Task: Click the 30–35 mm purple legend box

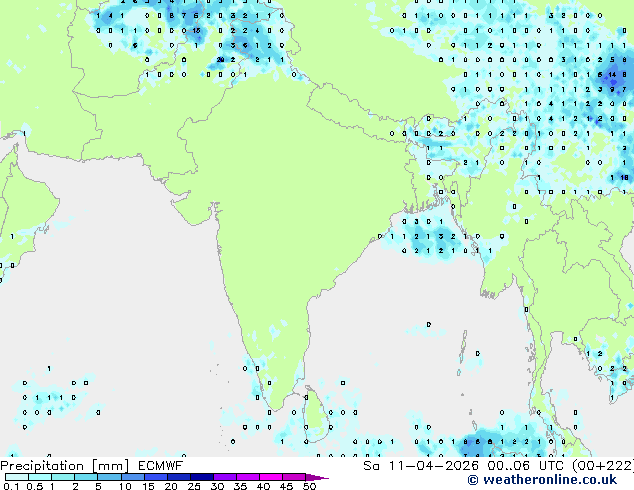Action: [224, 477]
